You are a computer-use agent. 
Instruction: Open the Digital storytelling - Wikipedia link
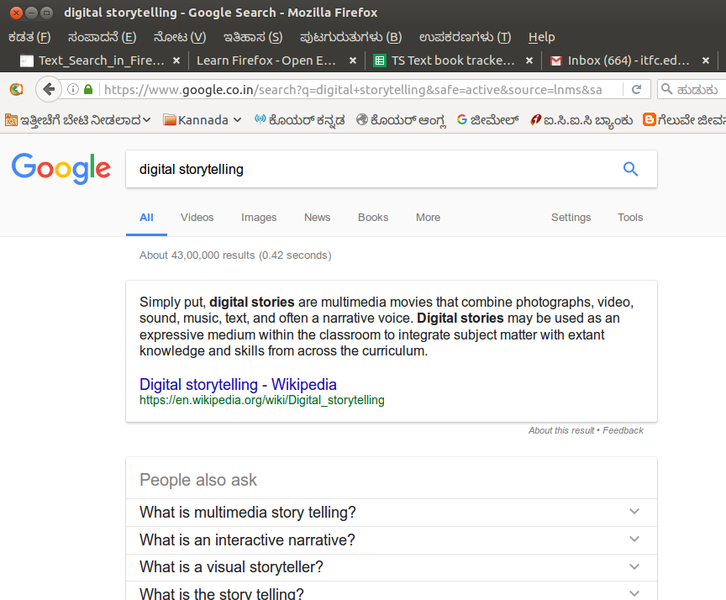click(238, 384)
